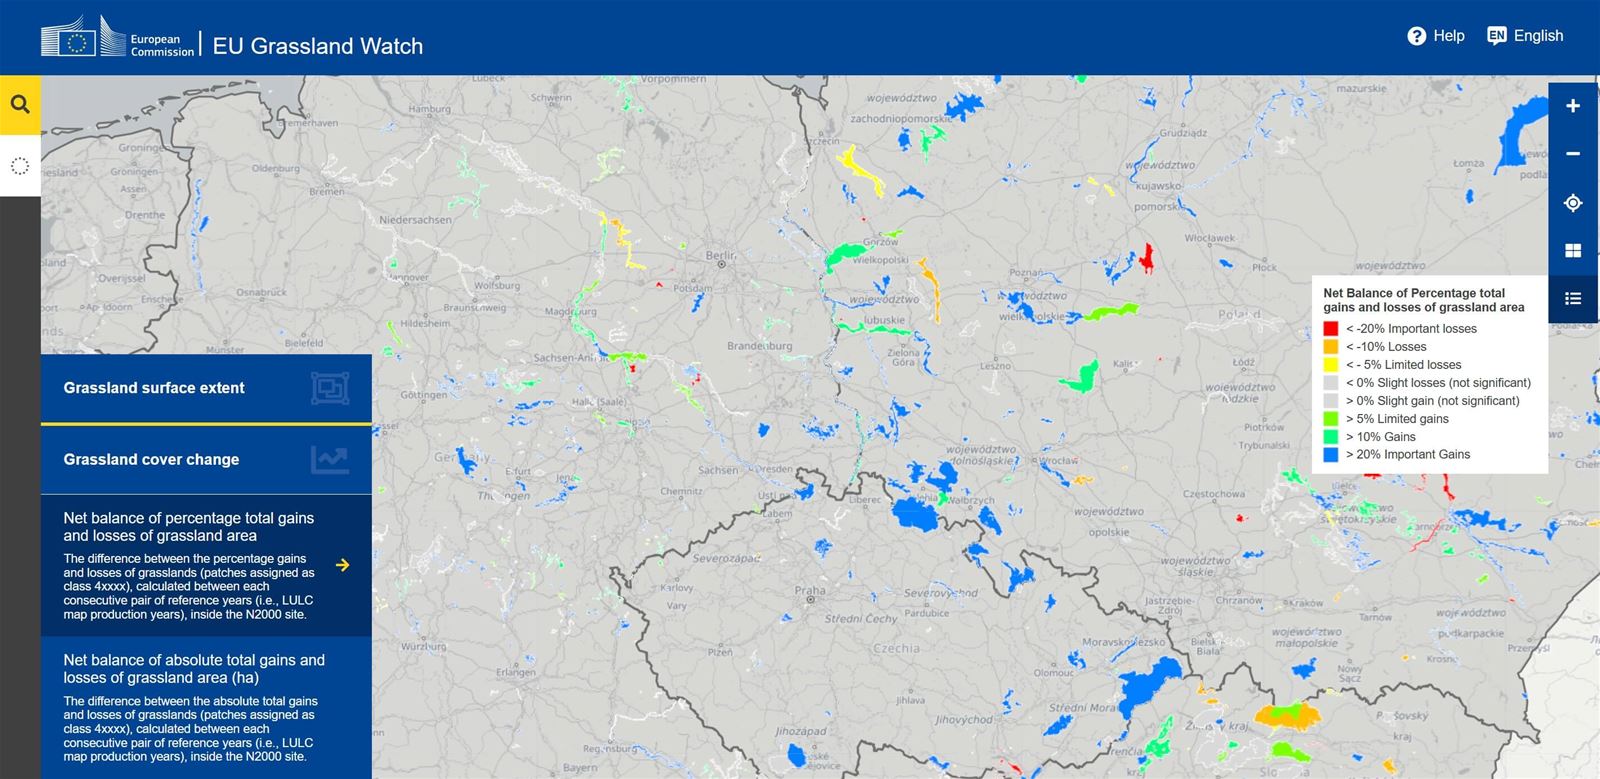Click the Berlin city label on map
Screen dimensions: 1600x779
(x=720, y=256)
